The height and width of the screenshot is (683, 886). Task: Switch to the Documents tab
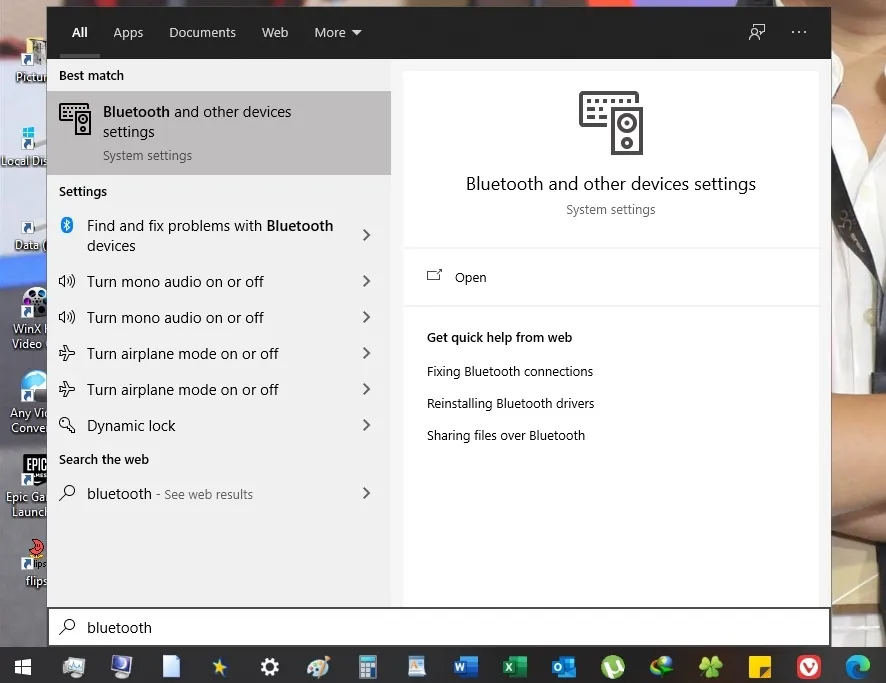pos(202,32)
